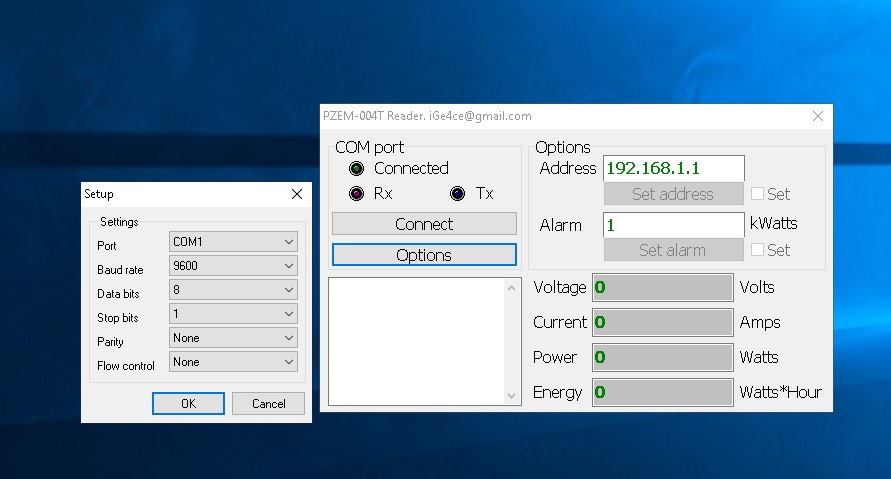Close the PZEM-004T Reader window

(817, 116)
